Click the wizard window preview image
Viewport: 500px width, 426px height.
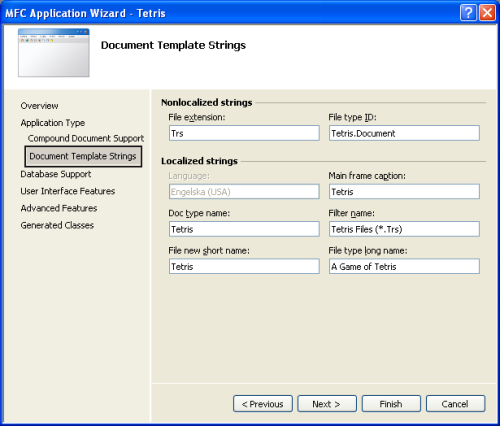click(54, 53)
